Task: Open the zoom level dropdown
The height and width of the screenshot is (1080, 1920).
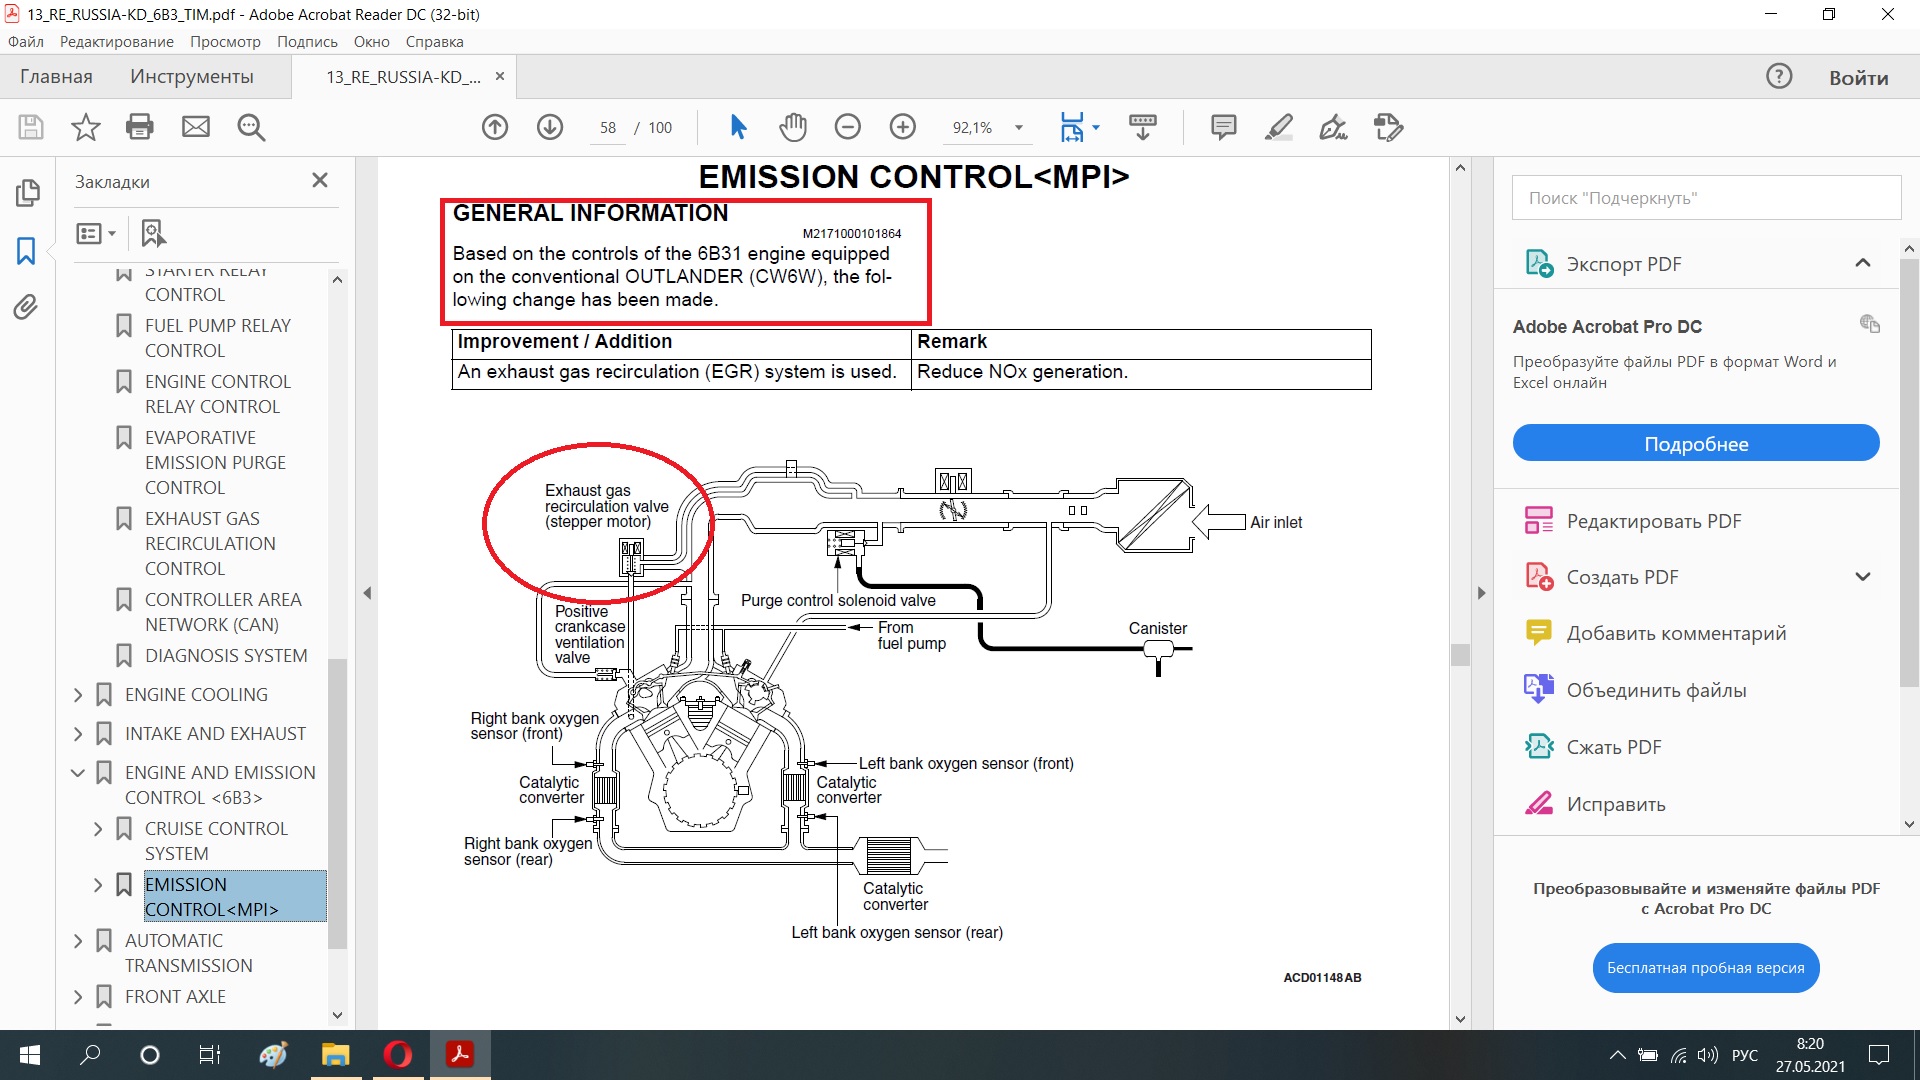Action: click(x=1019, y=127)
